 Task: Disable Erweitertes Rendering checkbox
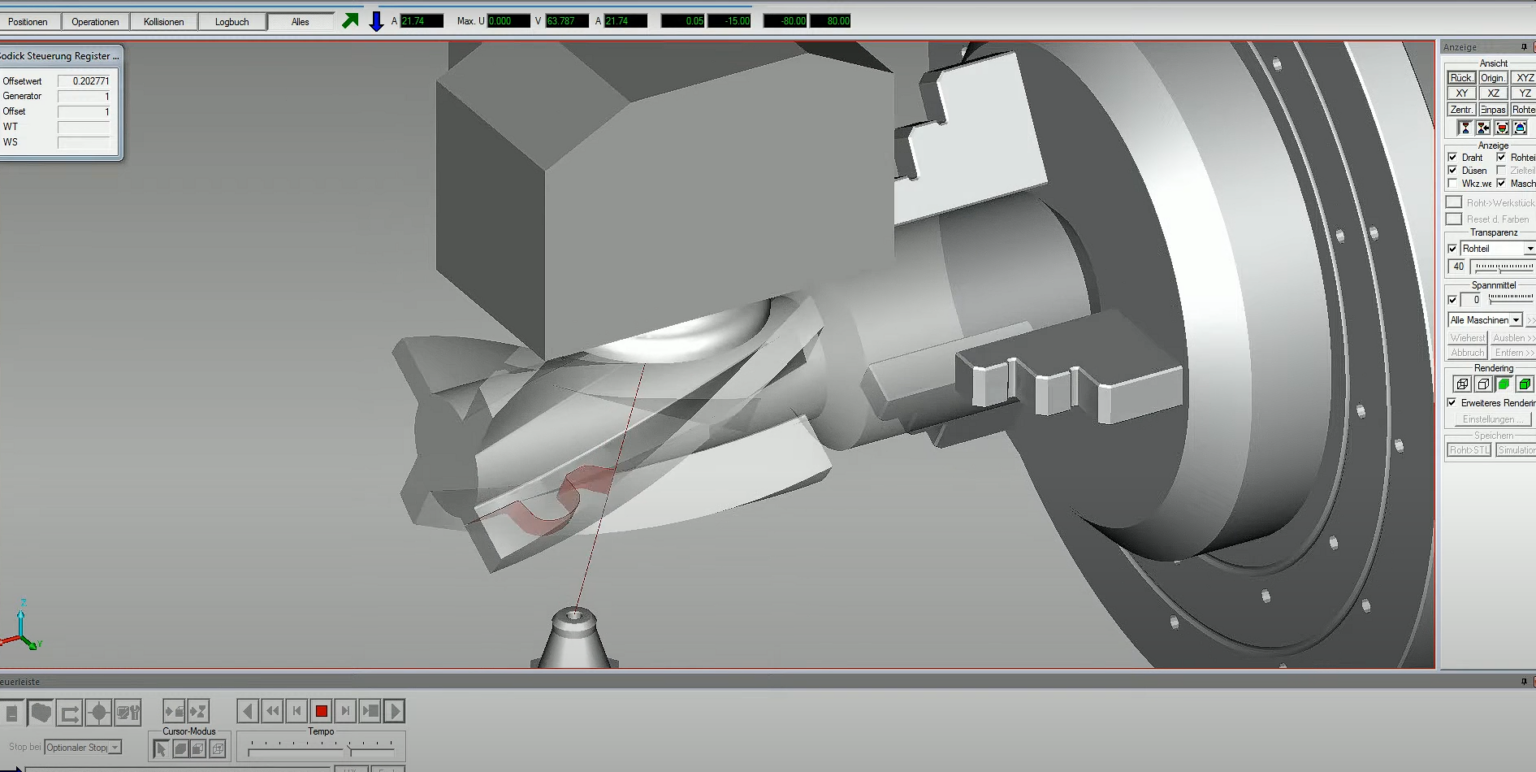click(x=1453, y=402)
